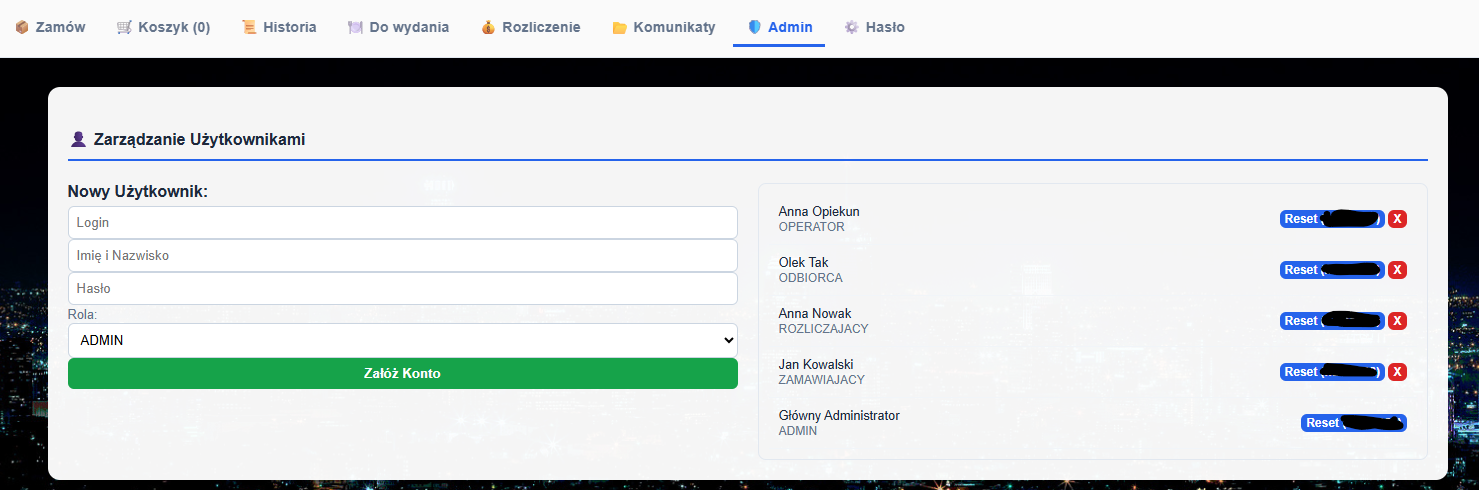Delete user Jan Kowalski with X

(x=1397, y=372)
